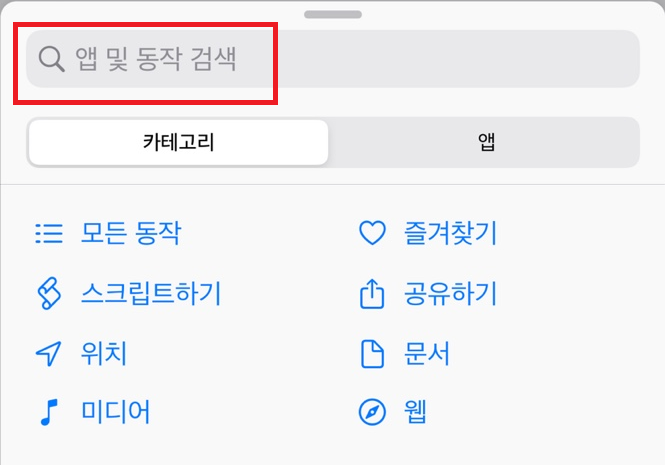Viewport: 665px width, 465px height.
Task: Open the 위치 category
Action: (x=104, y=353)
